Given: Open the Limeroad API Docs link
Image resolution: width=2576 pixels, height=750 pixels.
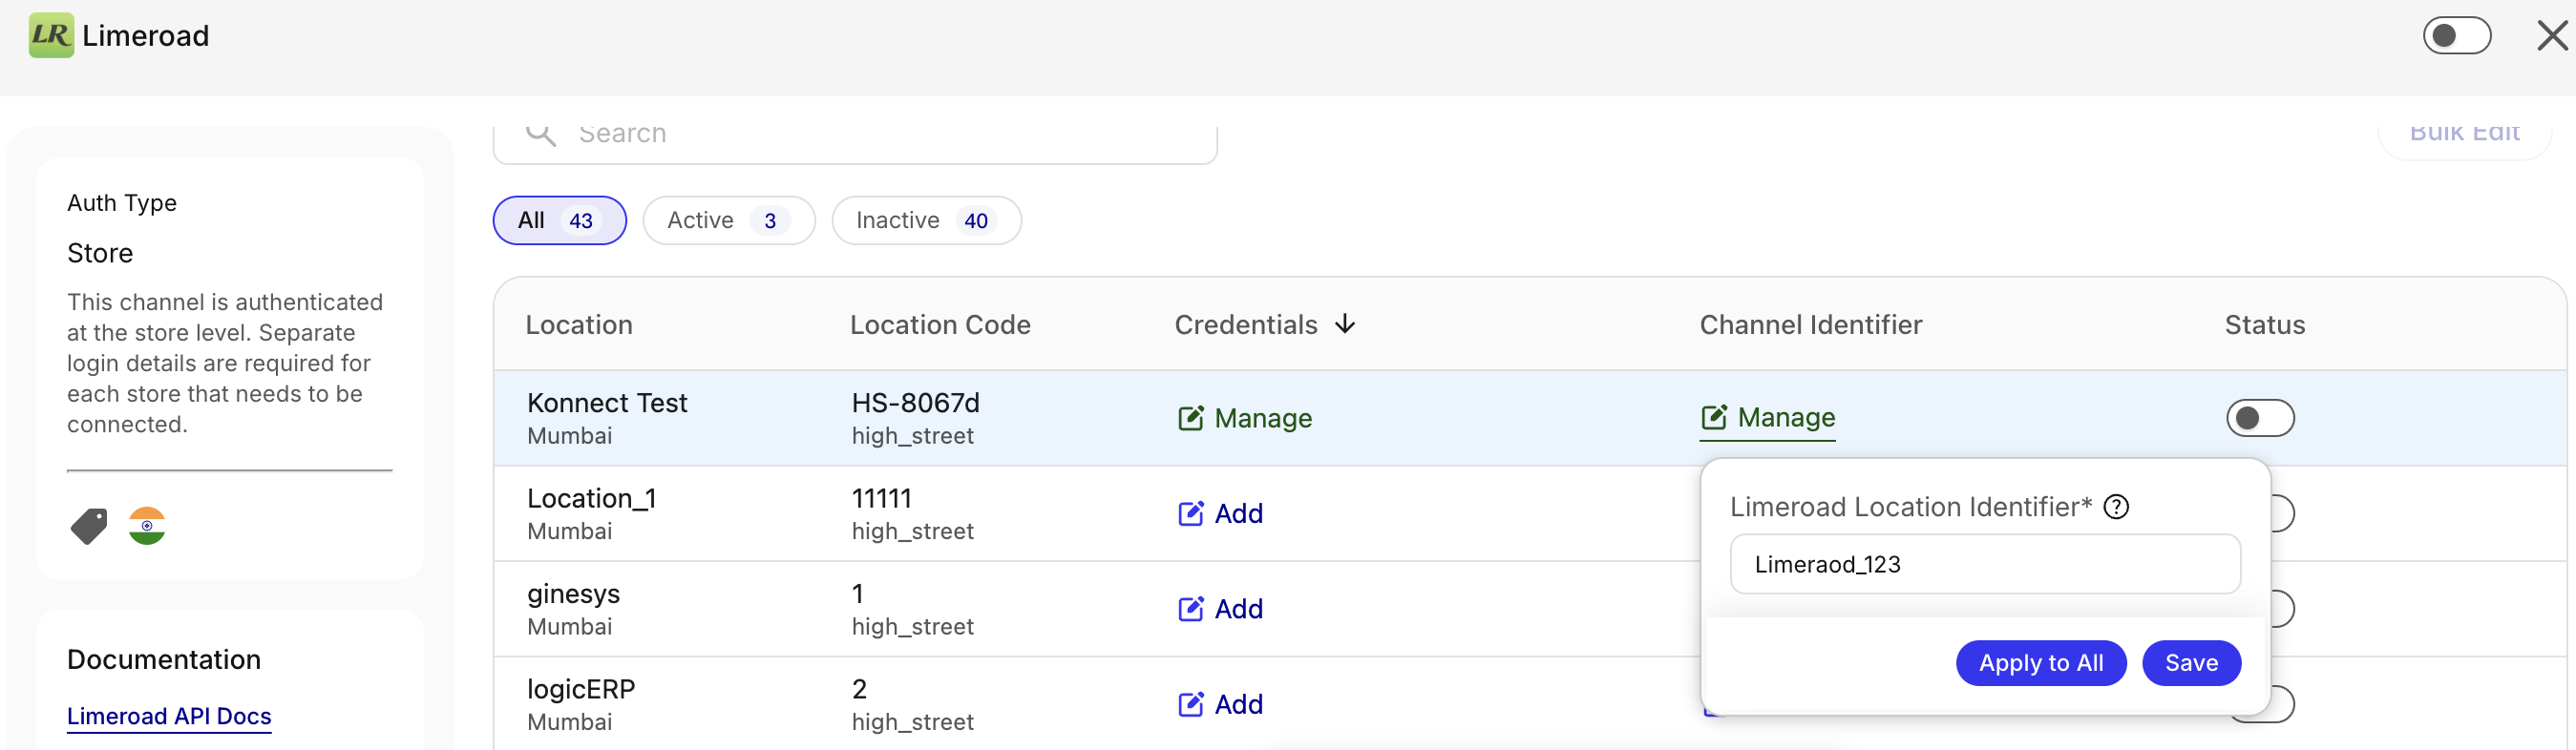Looking at the screenshot, I should click(x=169, y=716).
